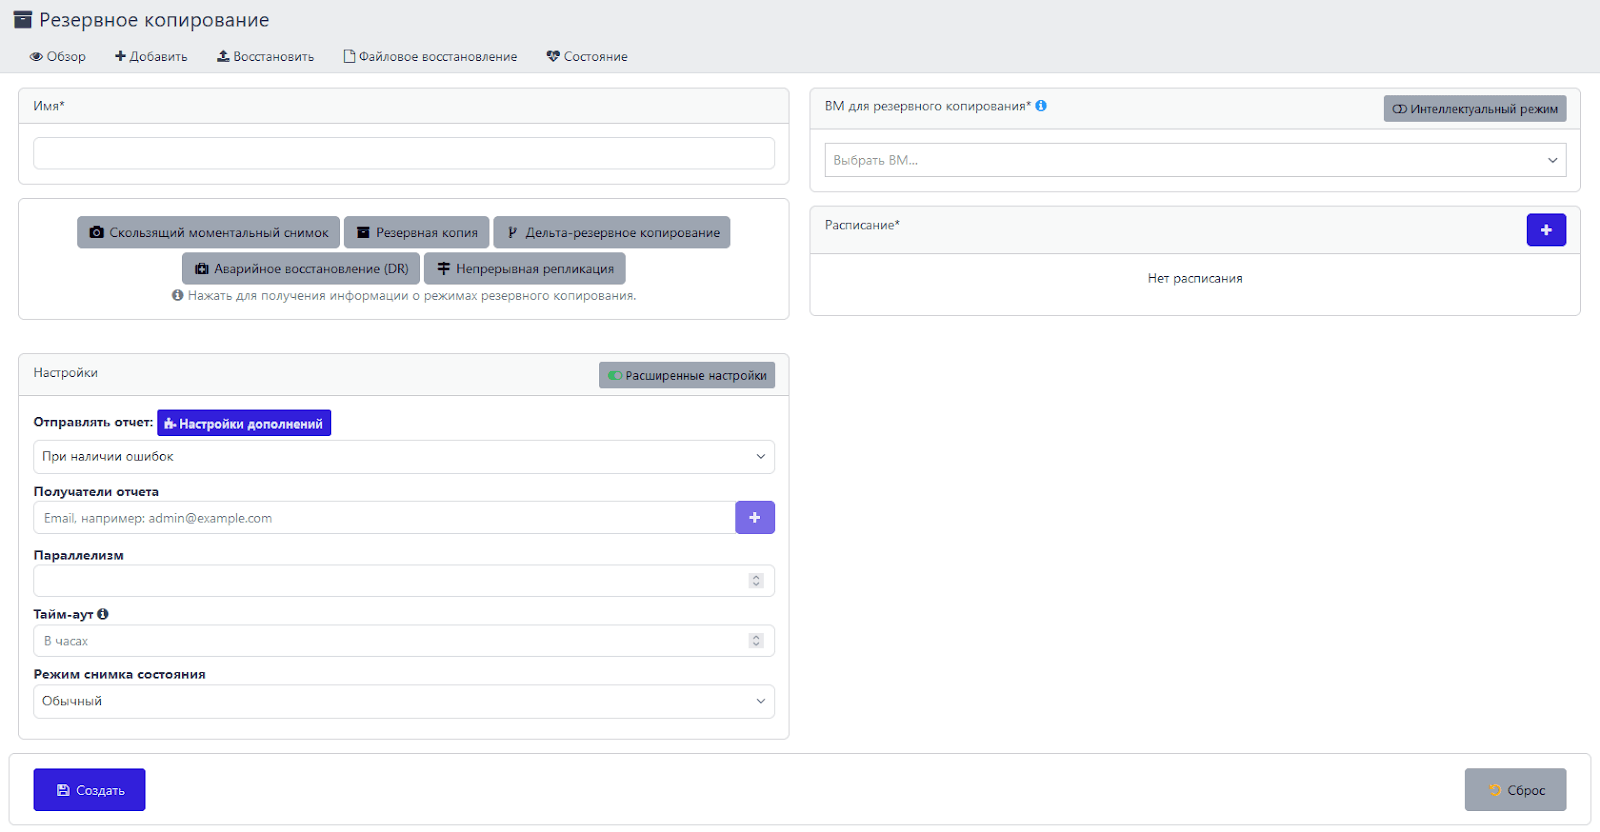Select Скользящий моментальный снимок backup mode

coord(208,233)
